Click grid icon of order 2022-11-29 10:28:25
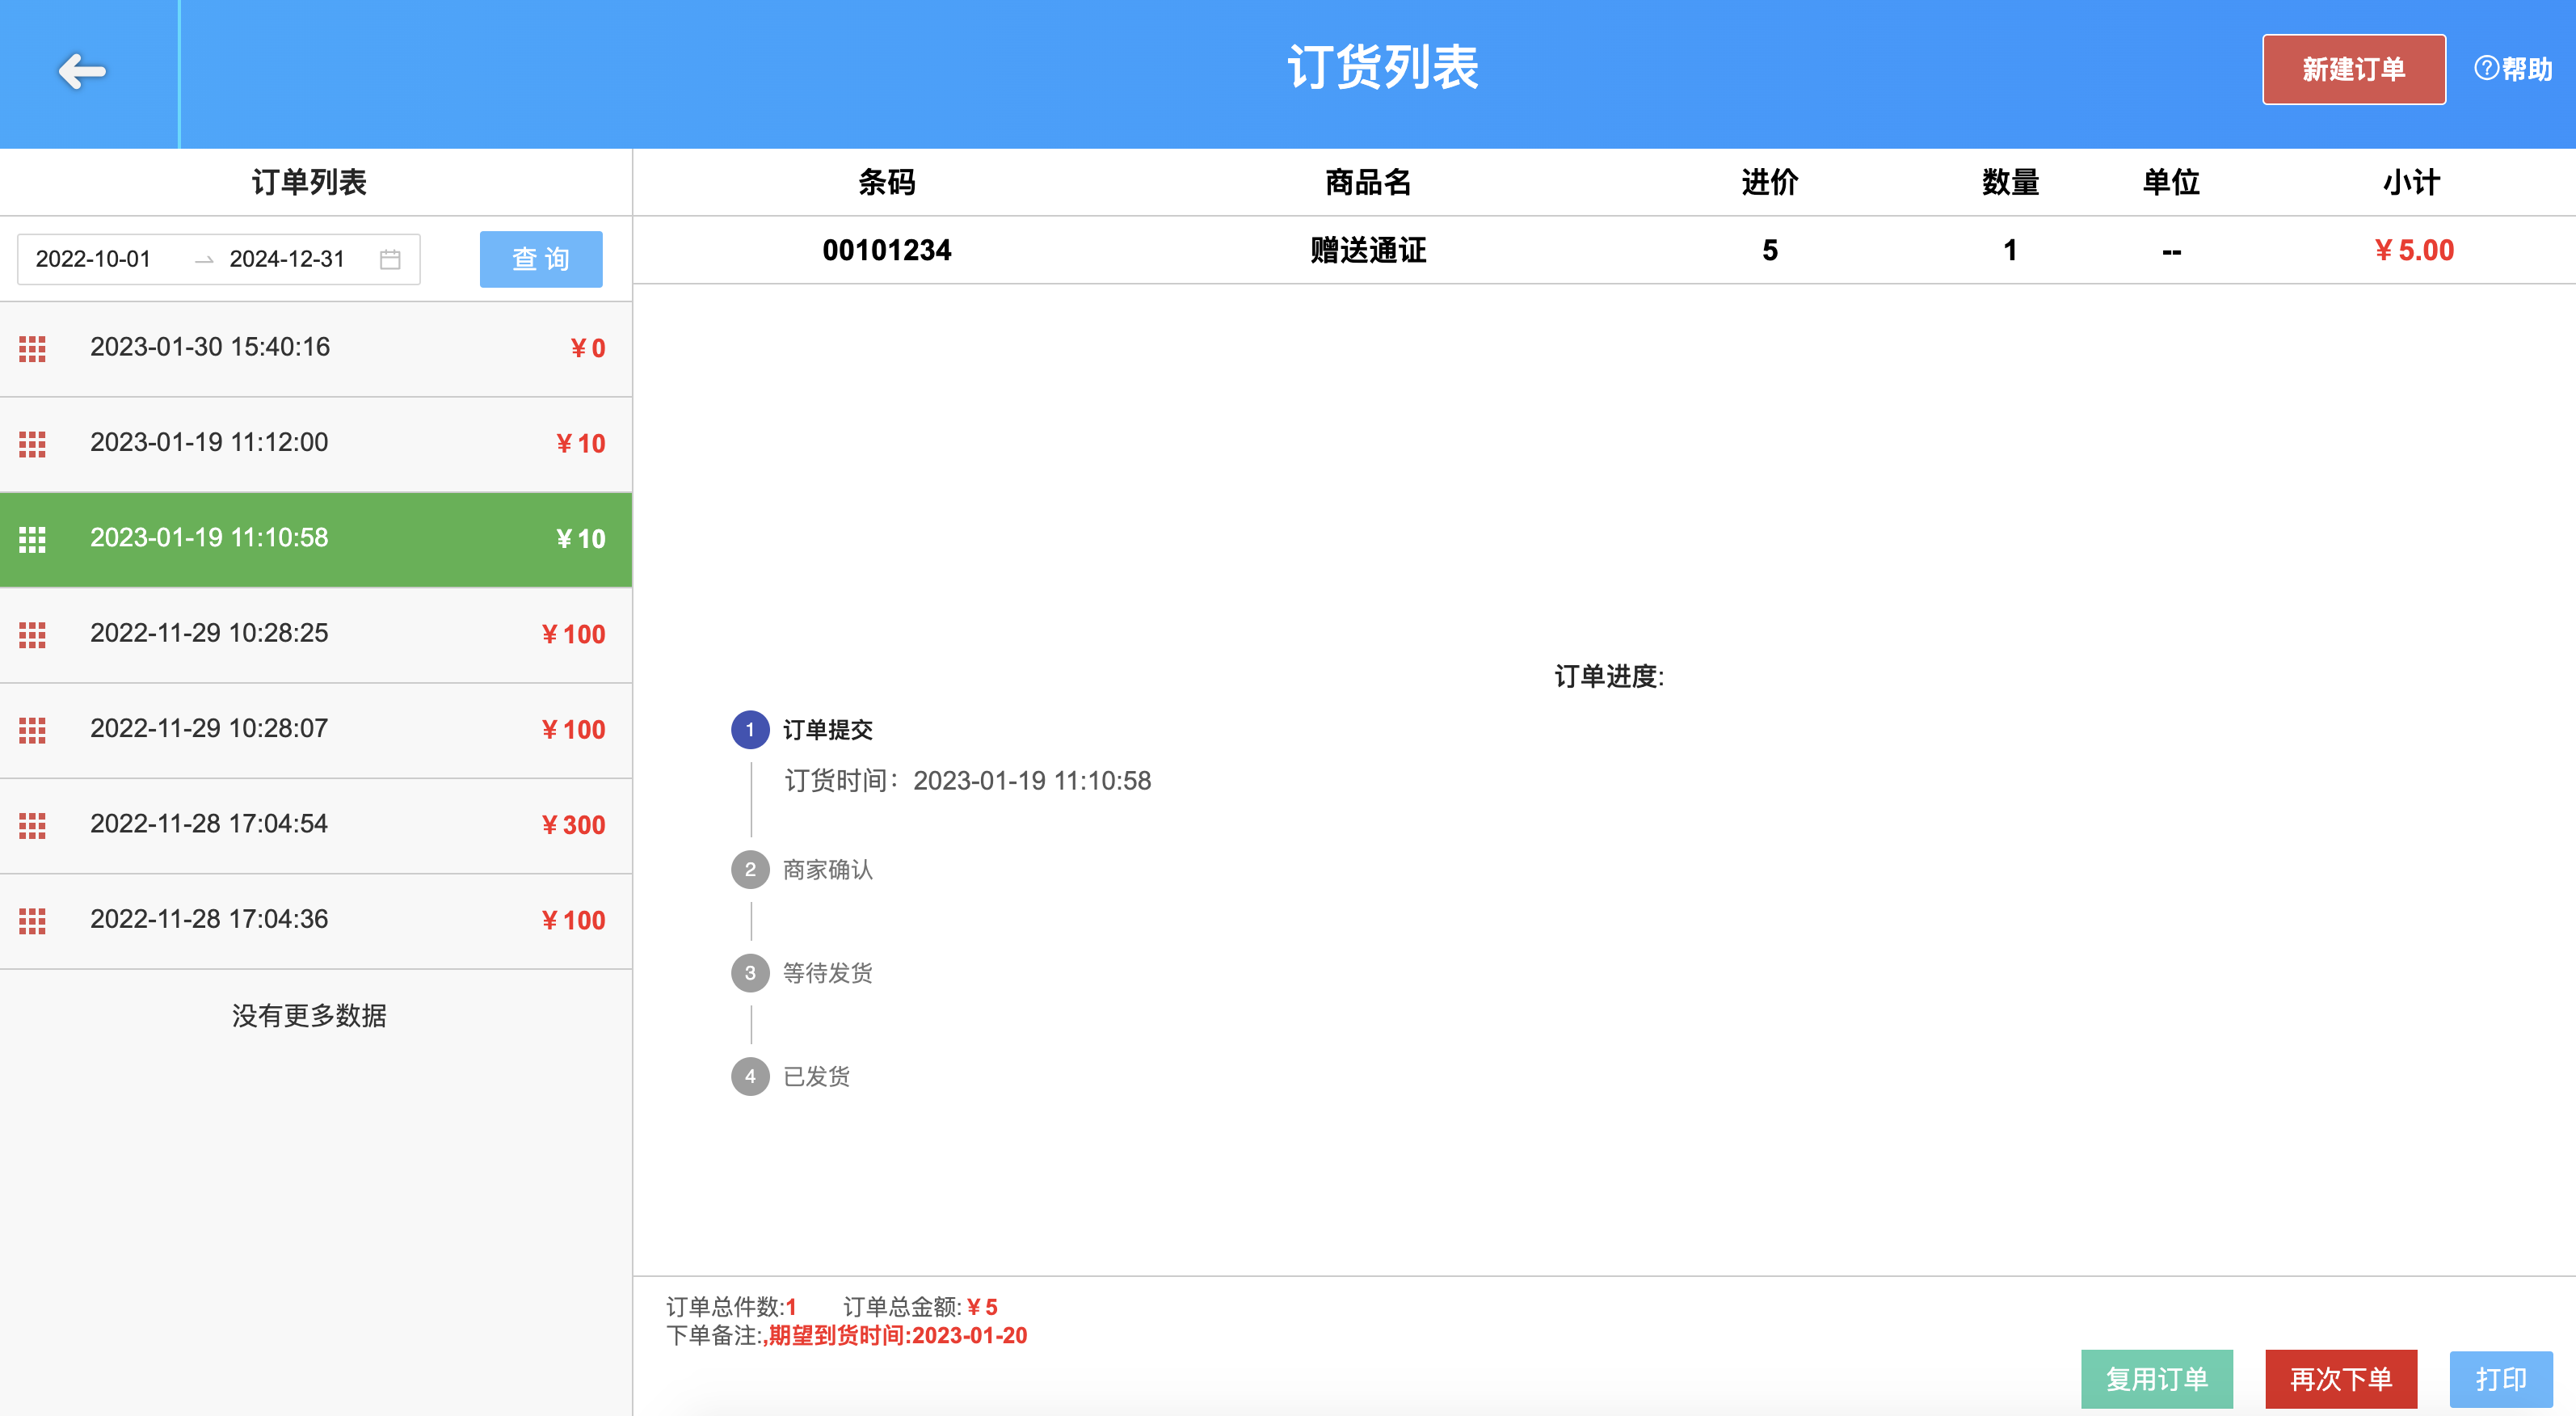This screenshot has width=2576, height=1416. [32, 635]
